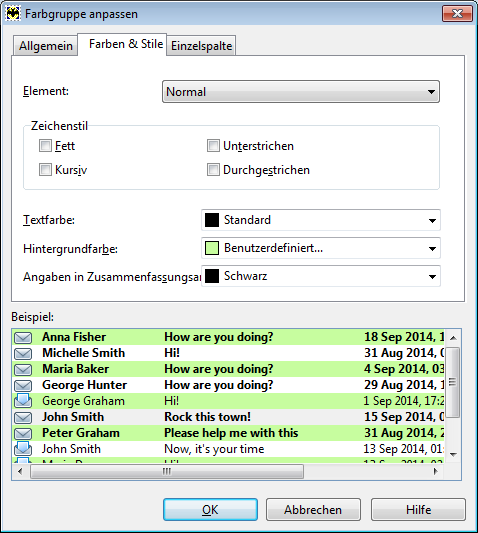Click the Abbrechen button
Viewport: 478px width, 533px height.
pyautogui.click(x=313, y=510)
